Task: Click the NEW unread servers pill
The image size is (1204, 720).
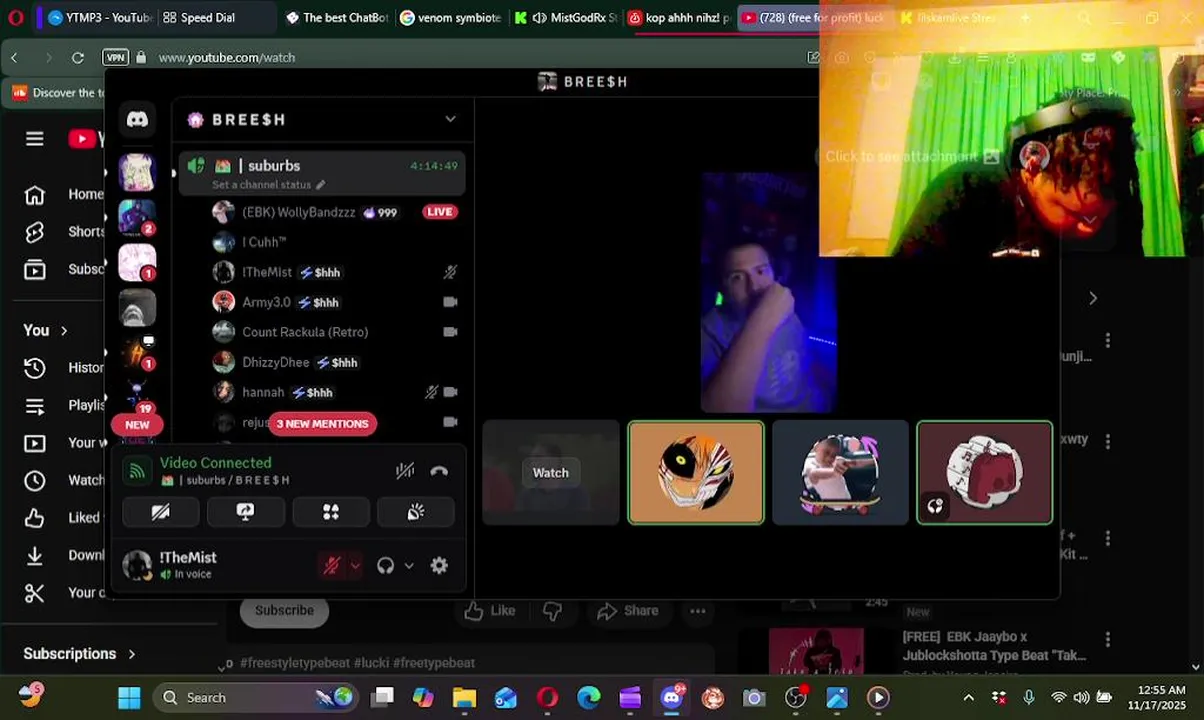Action: [137, 424]
